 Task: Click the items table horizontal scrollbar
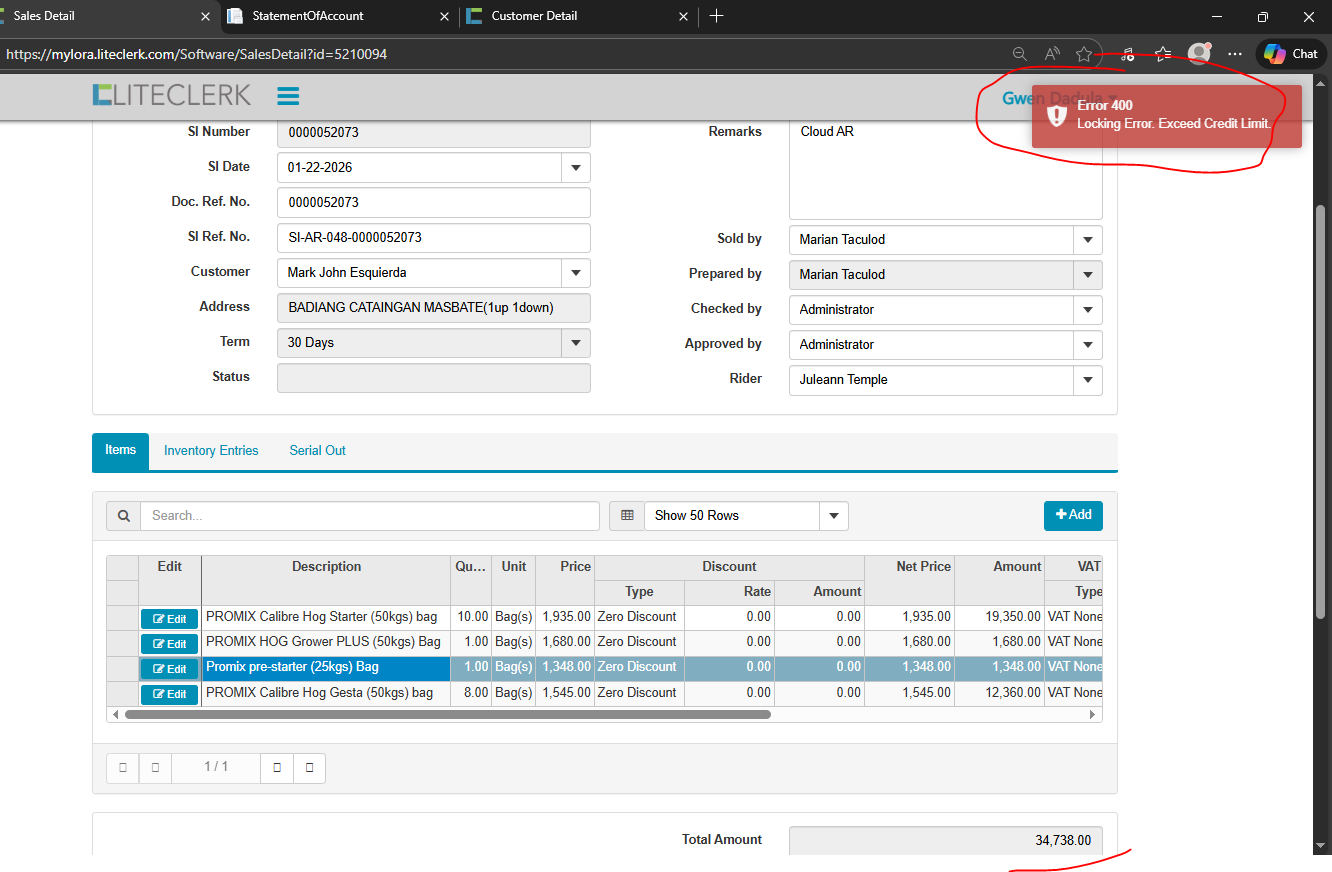tap(447, 715)
